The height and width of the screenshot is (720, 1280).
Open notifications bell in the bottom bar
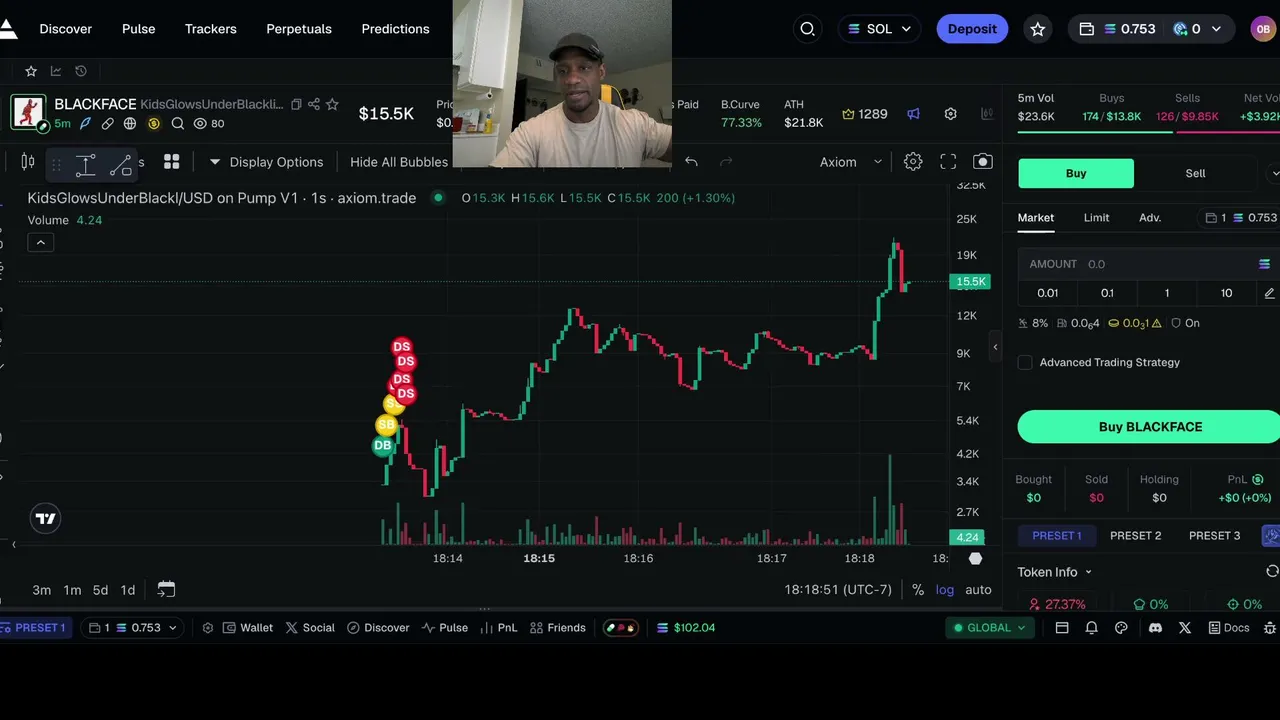(x=1092, y=628)
